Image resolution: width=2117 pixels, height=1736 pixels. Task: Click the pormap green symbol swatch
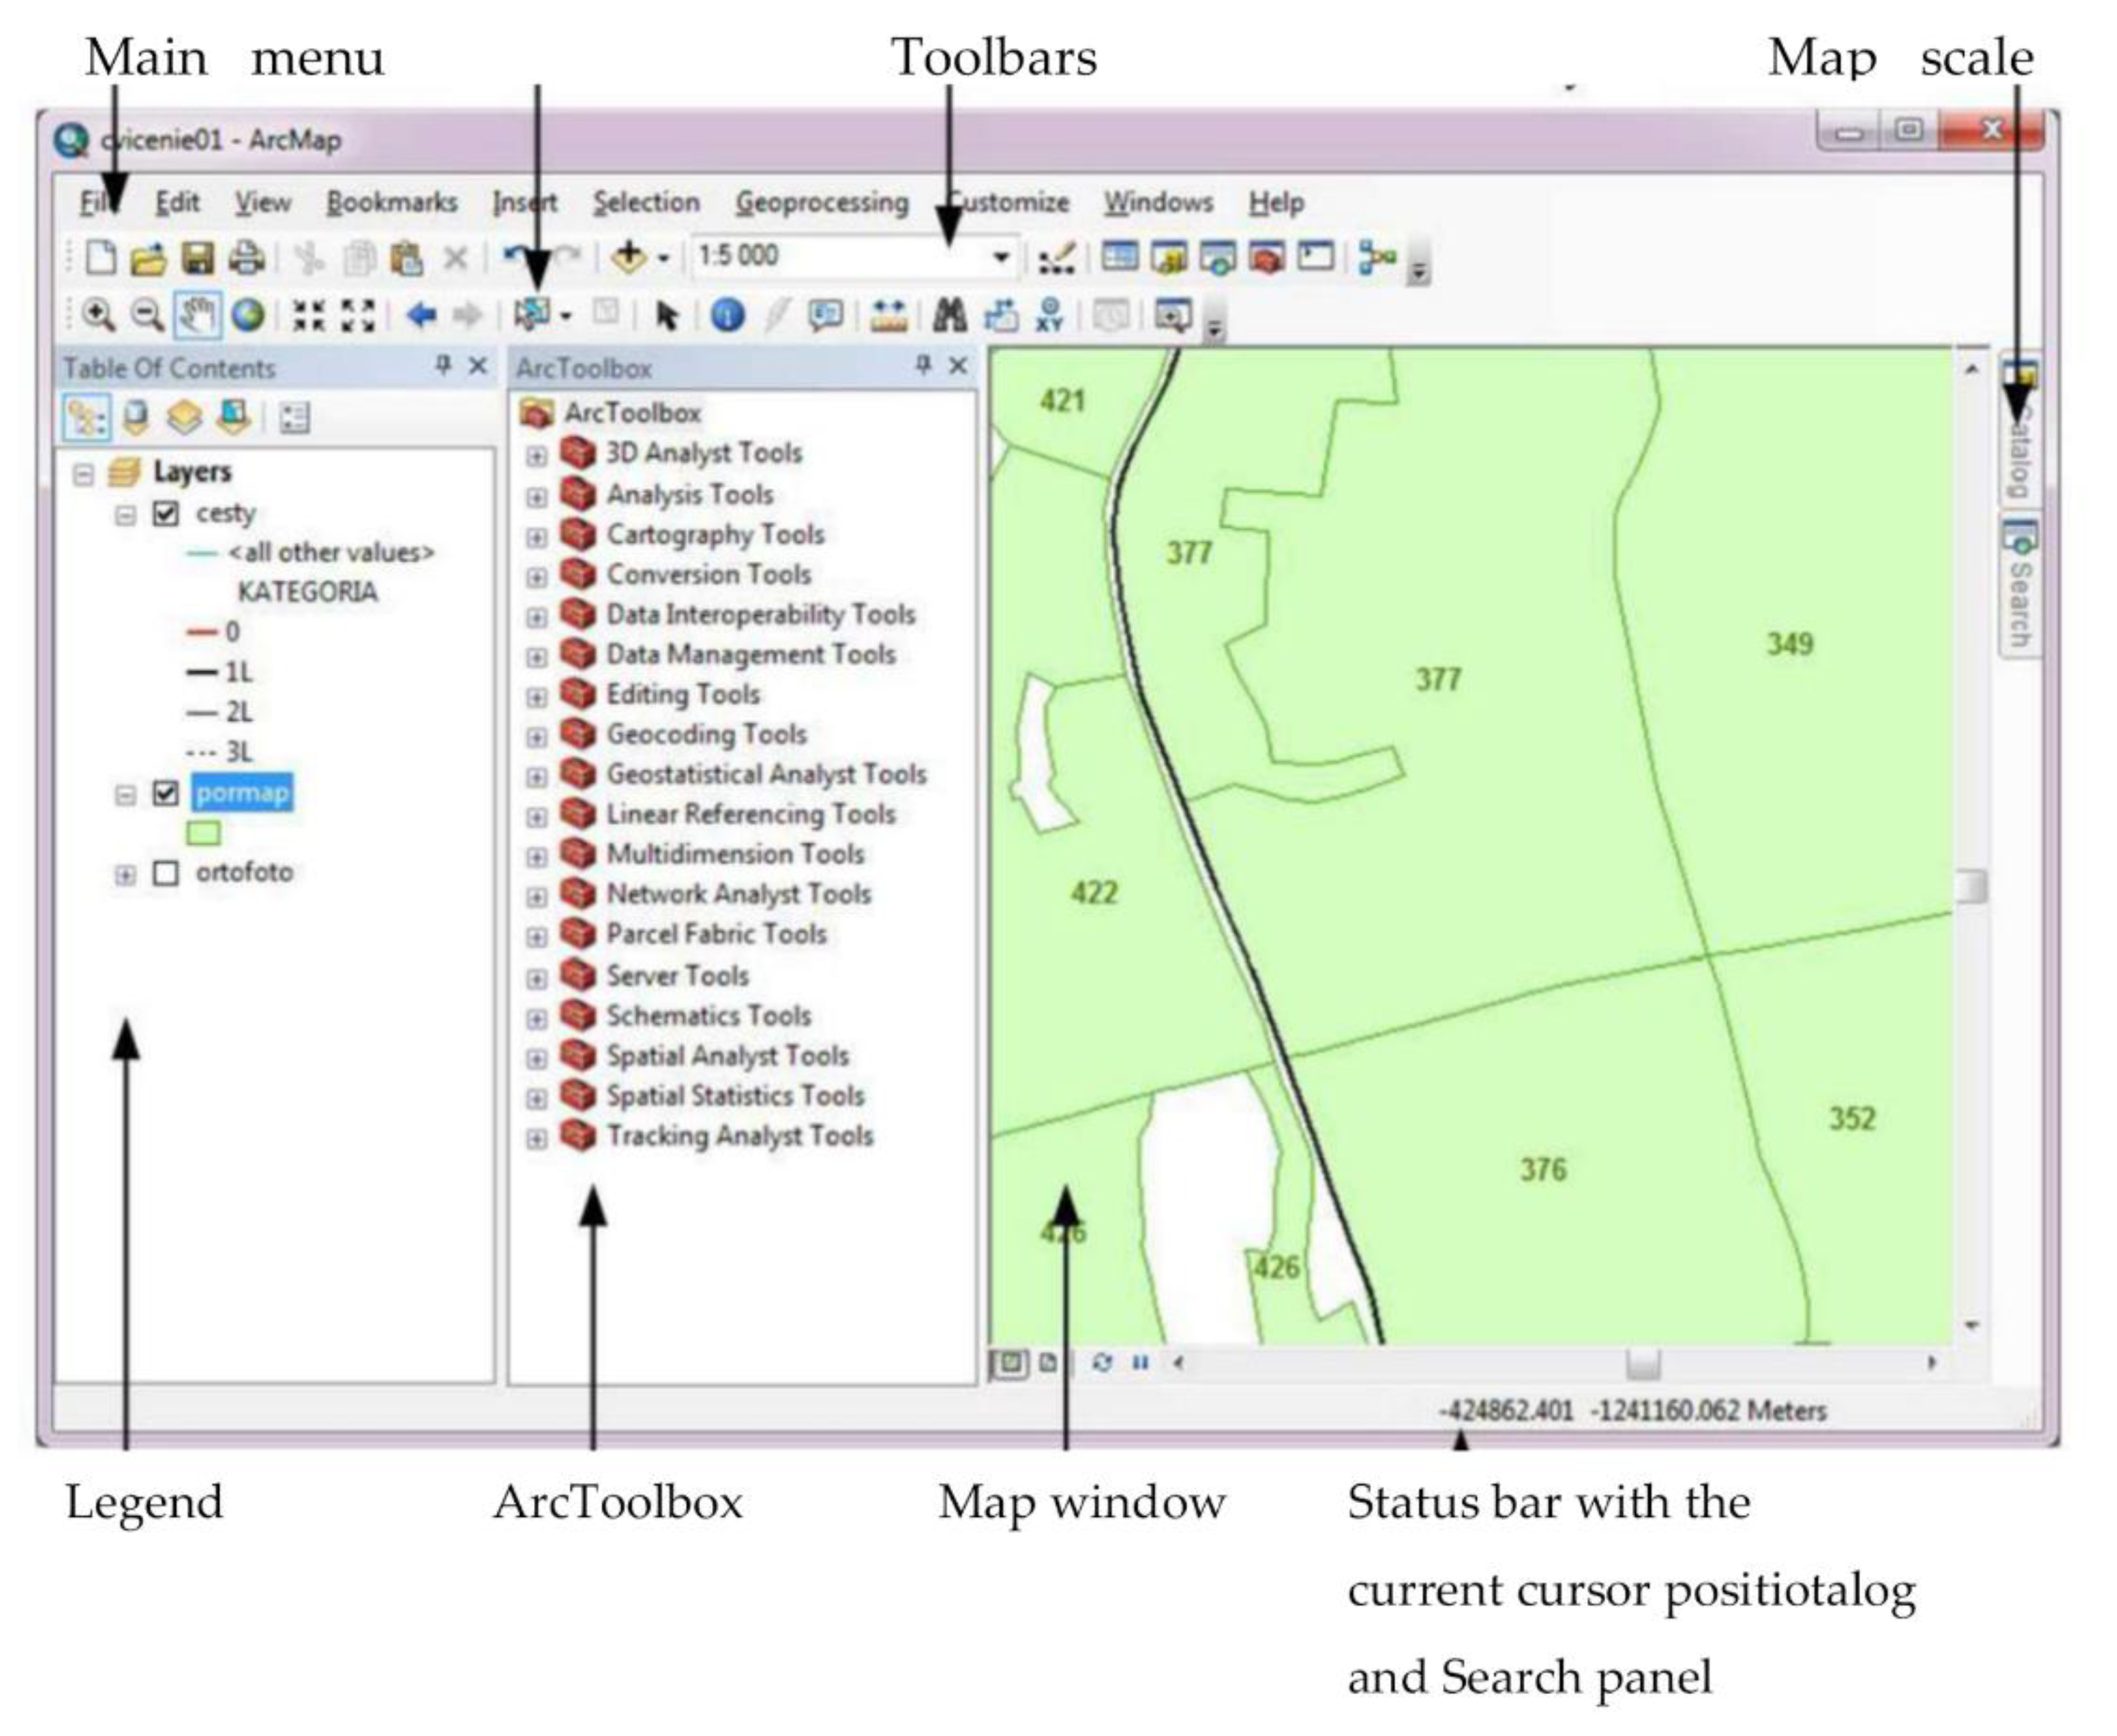tap(203, 833)
